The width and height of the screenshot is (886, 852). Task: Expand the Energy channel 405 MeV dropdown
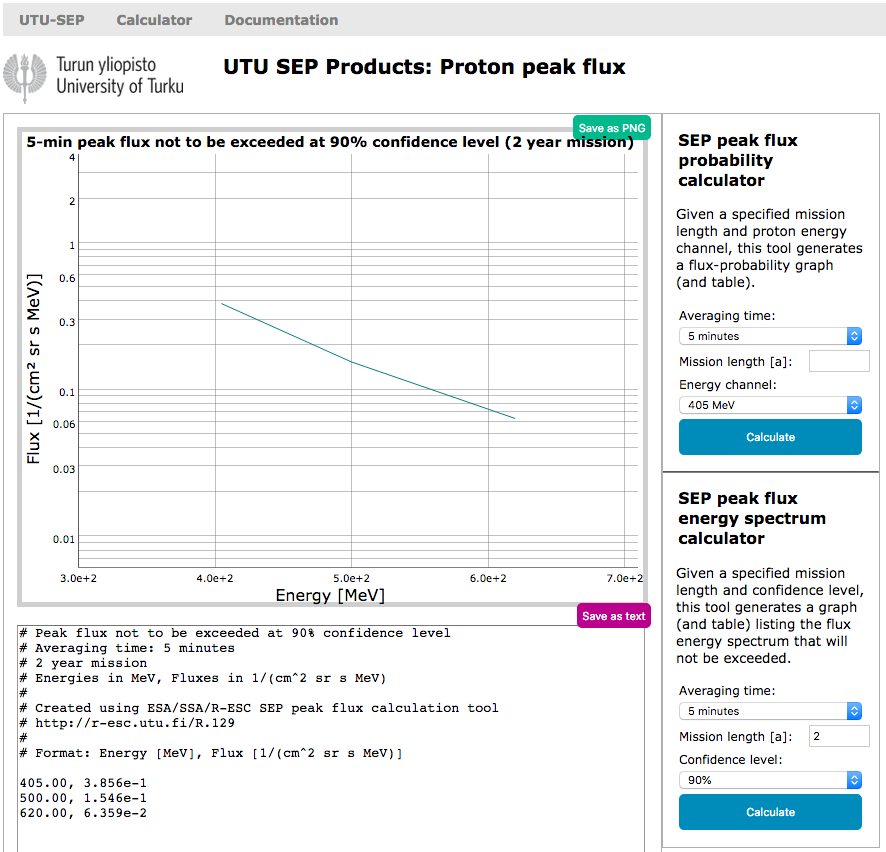tap(769, 405)
